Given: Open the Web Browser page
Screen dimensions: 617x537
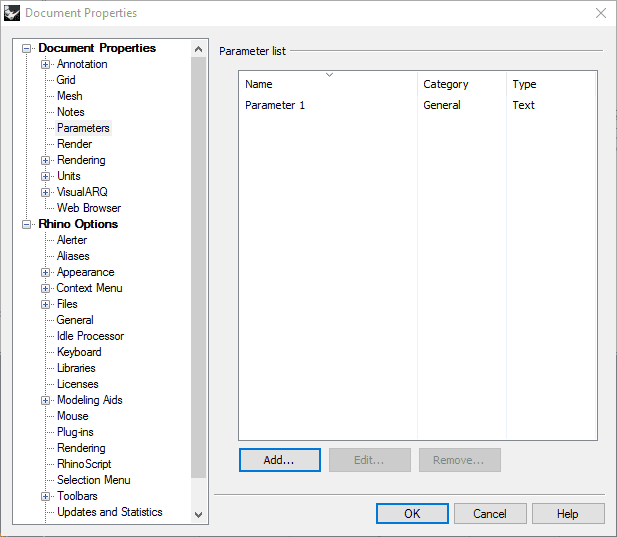Looking at the screenshot, I should point(89,208).
